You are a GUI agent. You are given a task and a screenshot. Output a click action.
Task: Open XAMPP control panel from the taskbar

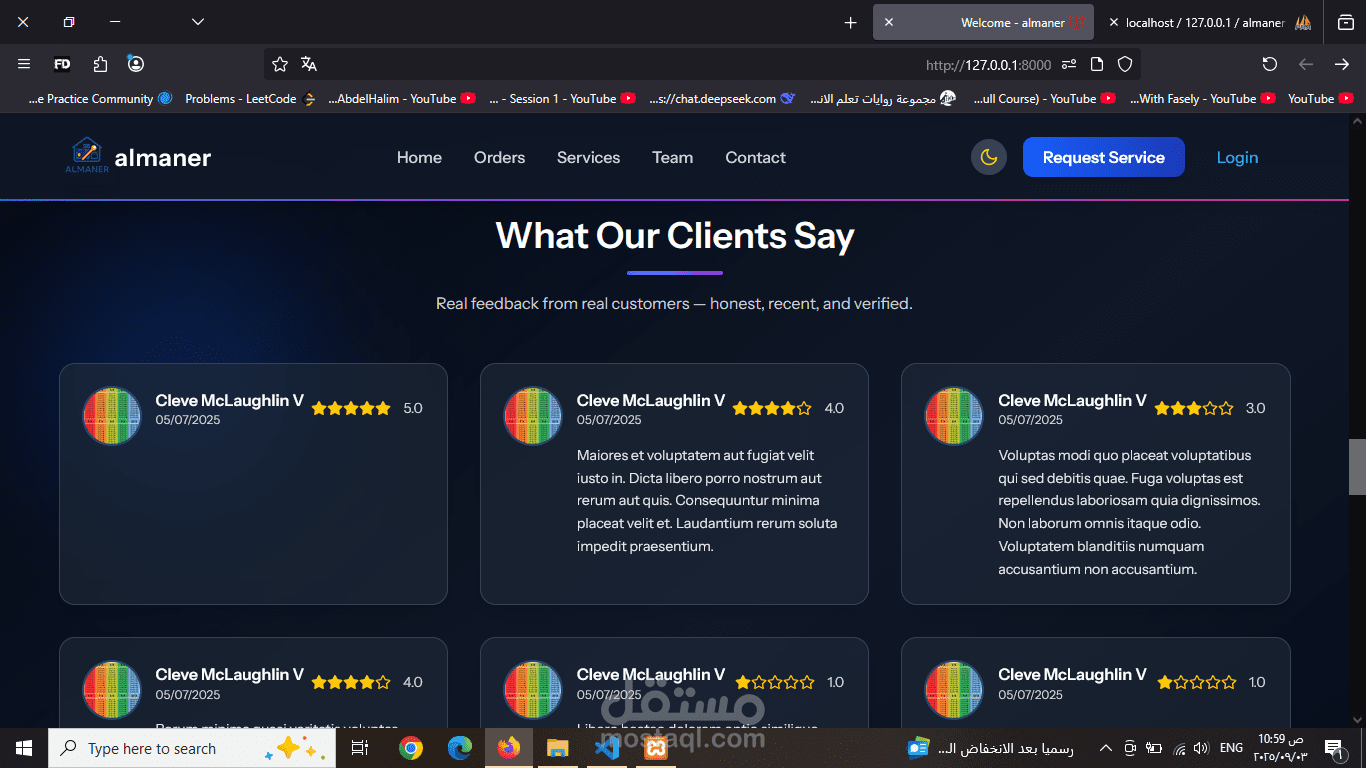(656, 748)
